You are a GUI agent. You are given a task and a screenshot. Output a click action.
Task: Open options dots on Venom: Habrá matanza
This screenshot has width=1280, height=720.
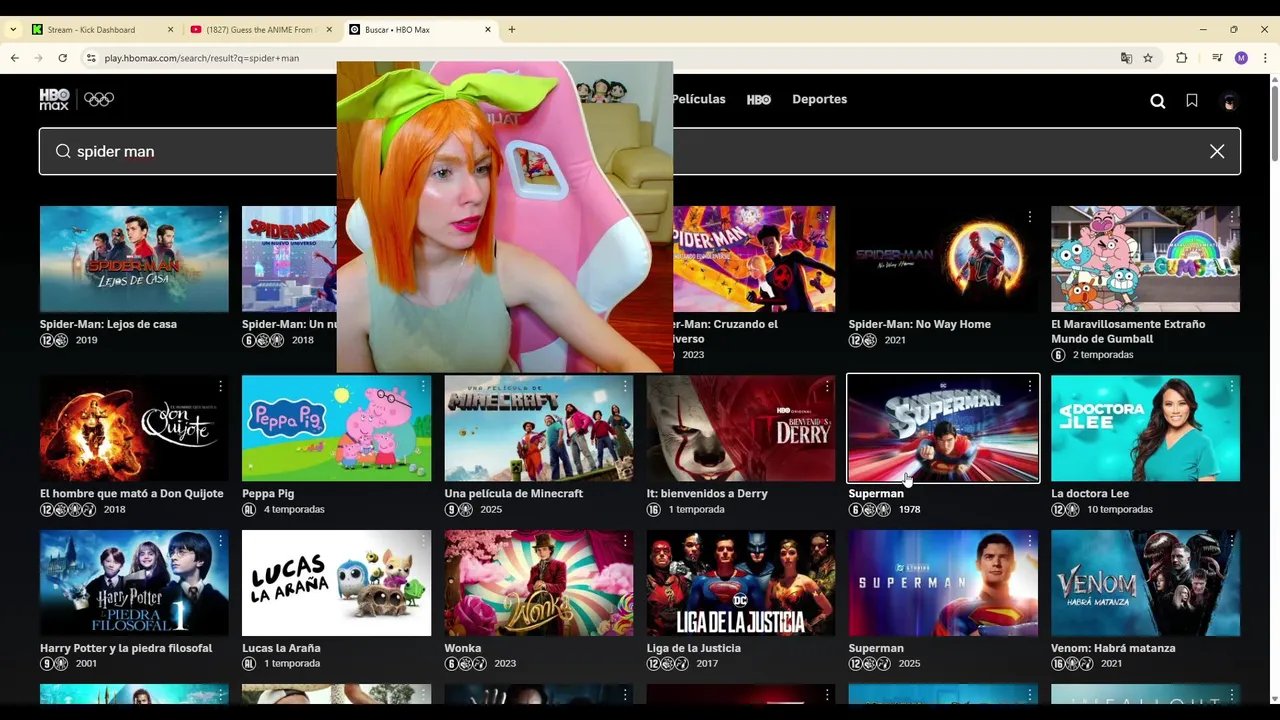pyautogui.click(x=1232, y=541)
